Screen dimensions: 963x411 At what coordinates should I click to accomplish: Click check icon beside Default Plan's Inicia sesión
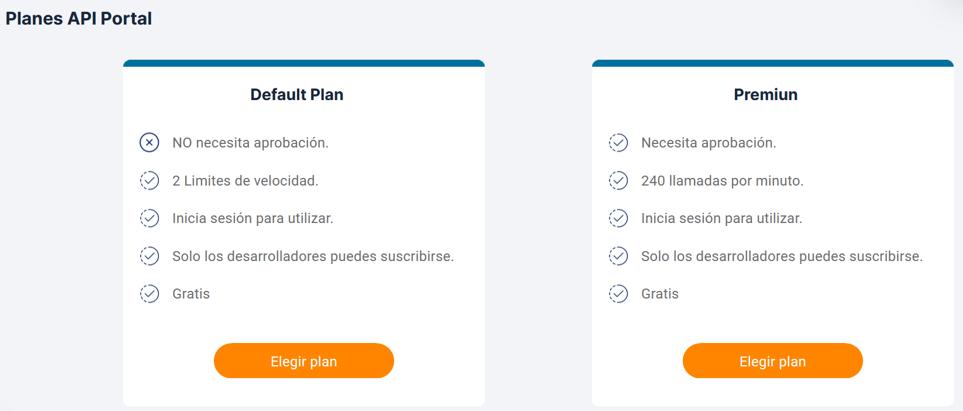pos(149,218)
